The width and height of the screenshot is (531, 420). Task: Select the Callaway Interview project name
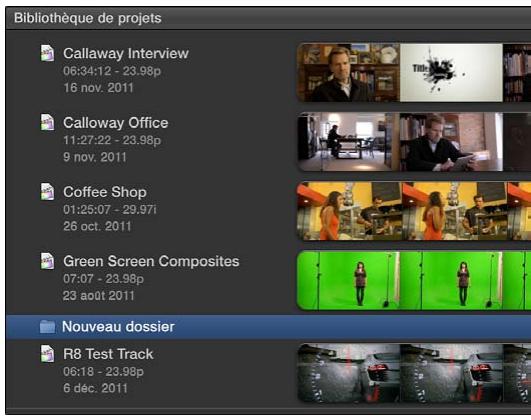tap(126, 54)
